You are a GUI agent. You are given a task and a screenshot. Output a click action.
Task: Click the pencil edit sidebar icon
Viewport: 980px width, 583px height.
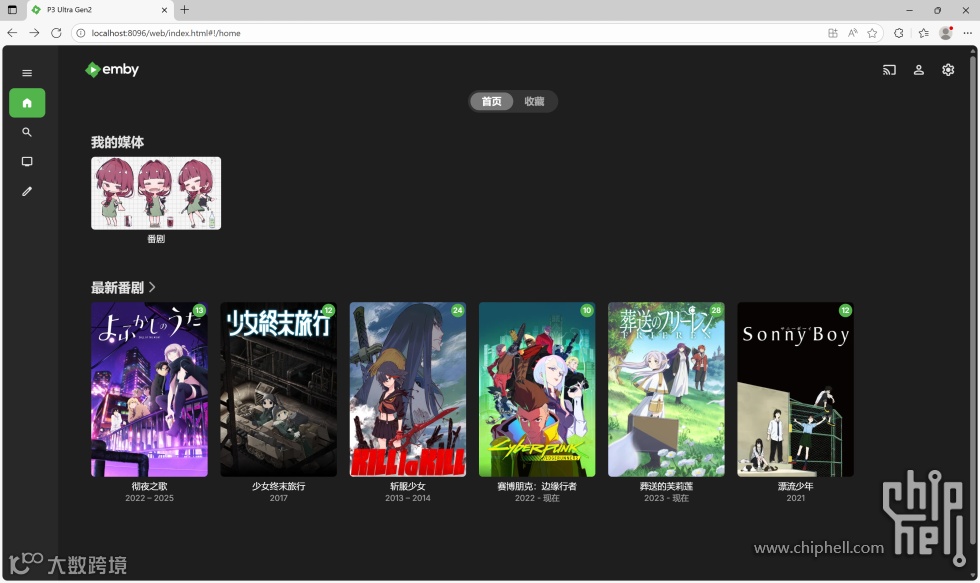click(27, 192)
